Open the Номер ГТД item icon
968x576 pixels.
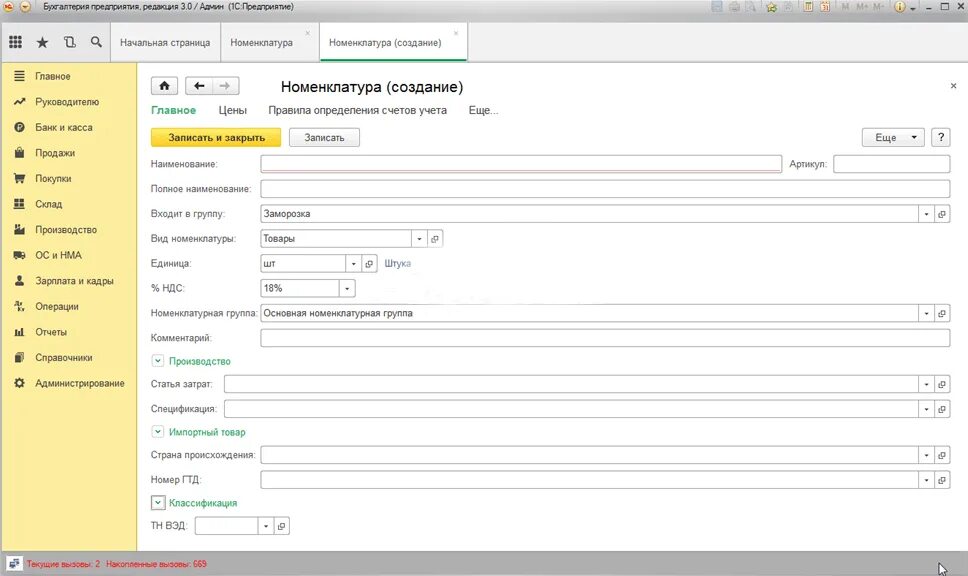(x=942, y=480)
